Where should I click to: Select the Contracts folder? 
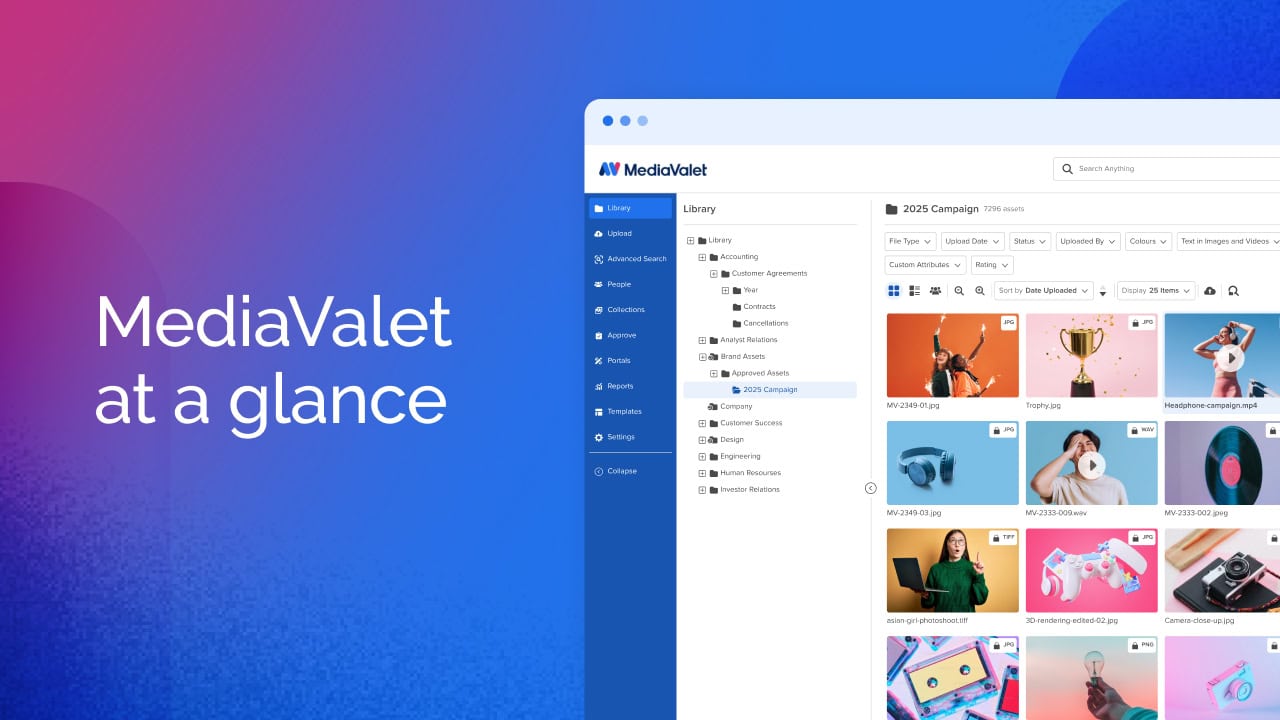(754, 307)
